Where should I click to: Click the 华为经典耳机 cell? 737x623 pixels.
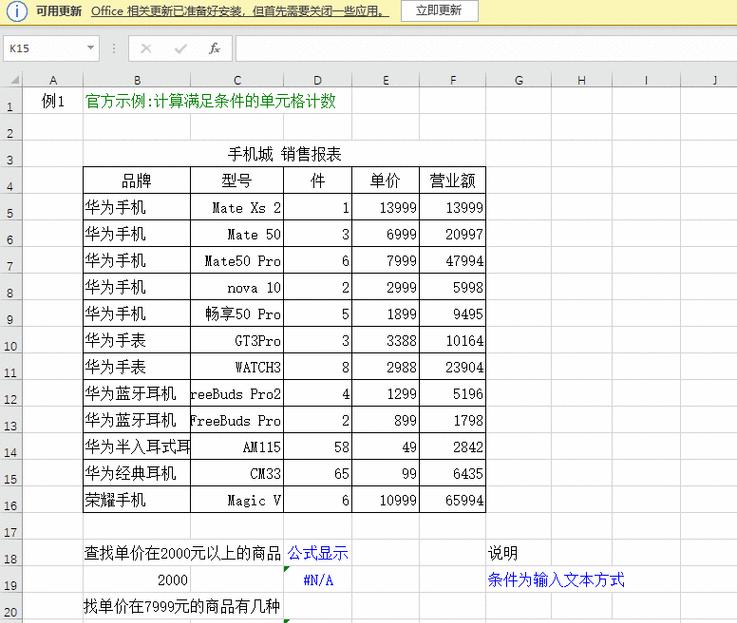137,473
